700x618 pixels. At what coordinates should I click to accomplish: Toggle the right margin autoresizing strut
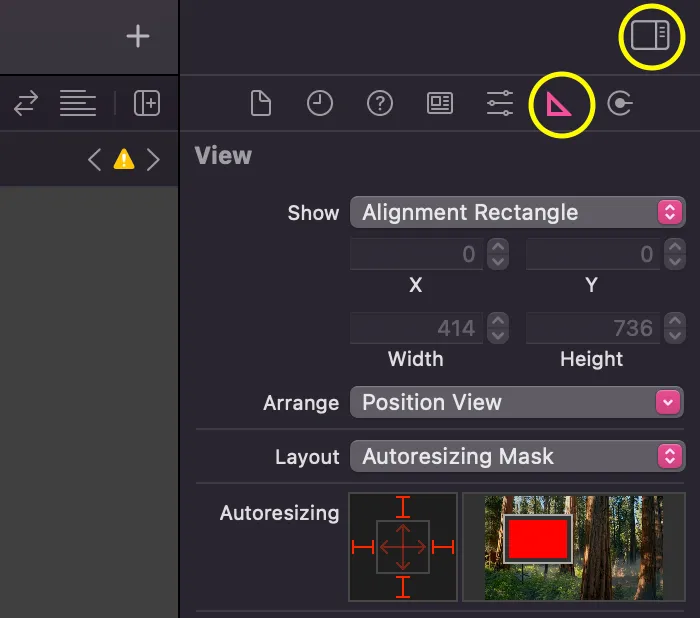pyautogui.click(x=443, y=547)
